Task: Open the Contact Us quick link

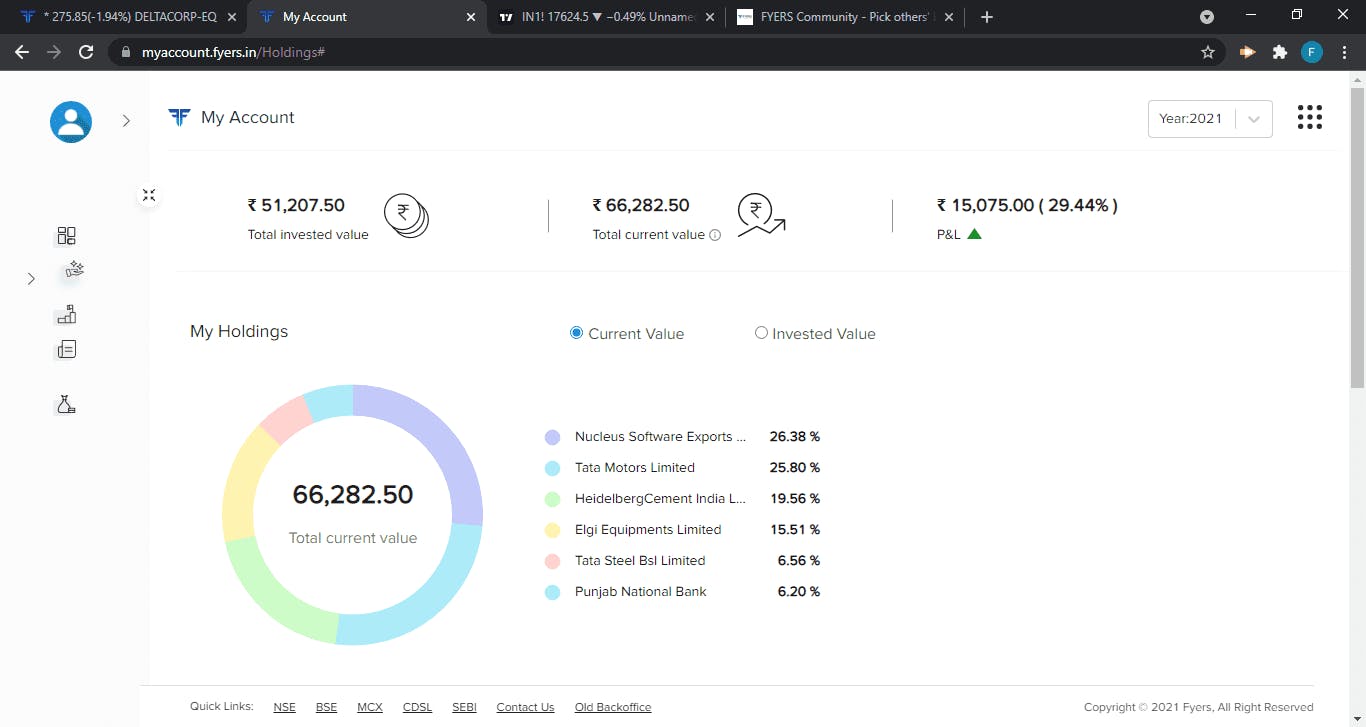Action: pyautogui.click(x=525, y=707)
